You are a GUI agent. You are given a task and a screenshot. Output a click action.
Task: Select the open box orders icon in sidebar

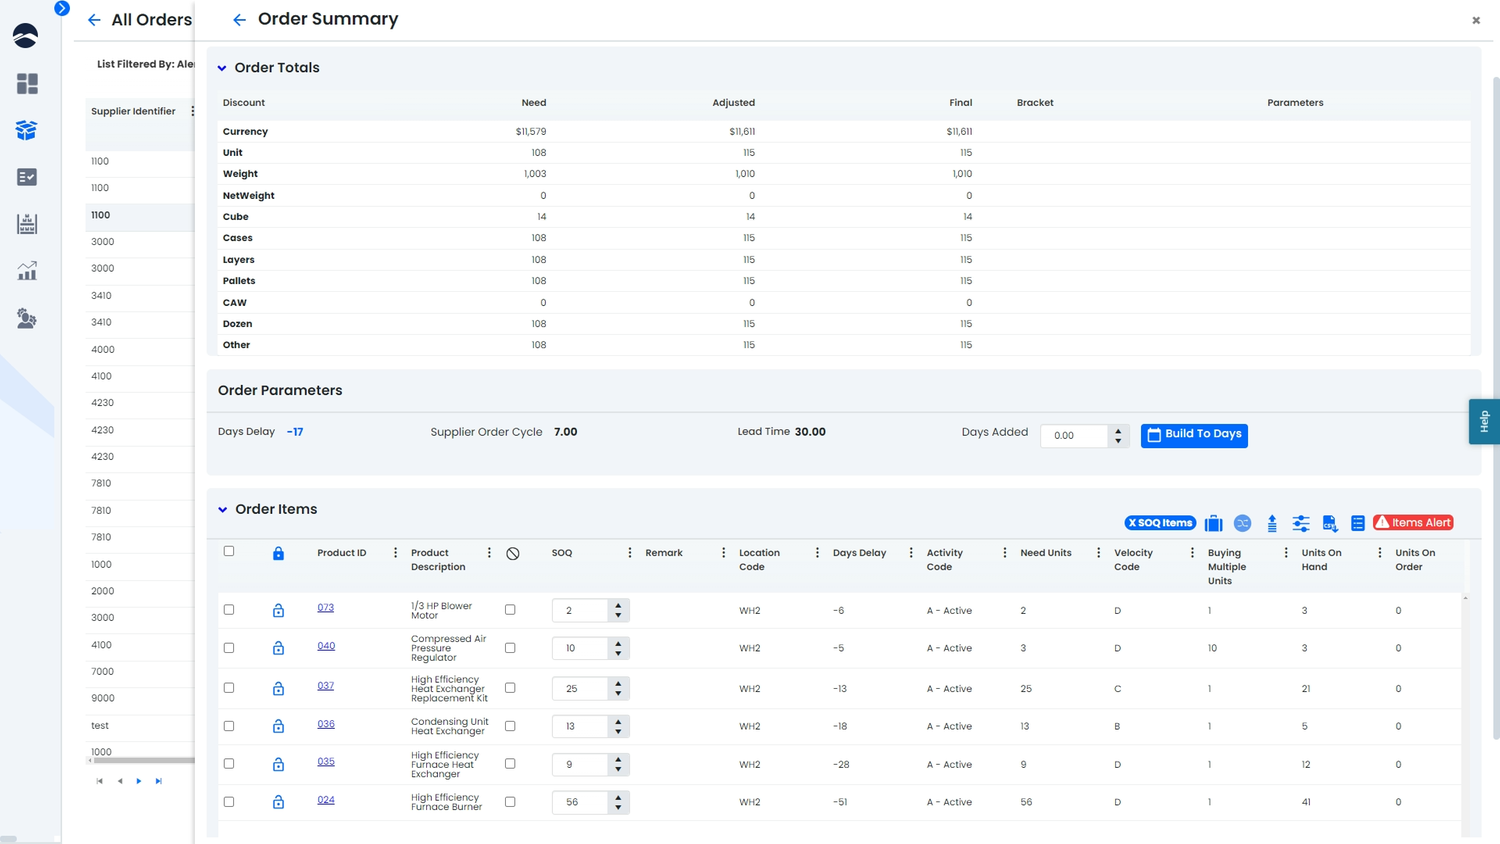(27, 130)
